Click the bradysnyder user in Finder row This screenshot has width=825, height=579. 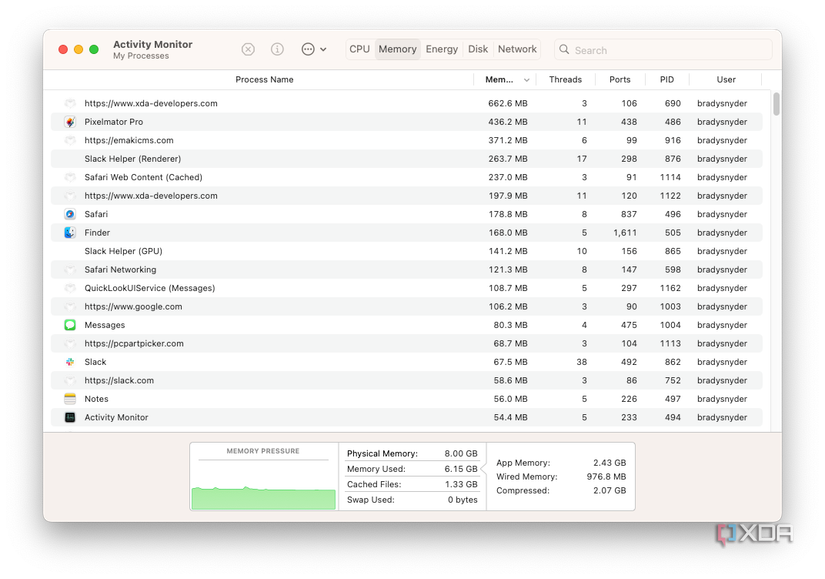click(722, 233)
